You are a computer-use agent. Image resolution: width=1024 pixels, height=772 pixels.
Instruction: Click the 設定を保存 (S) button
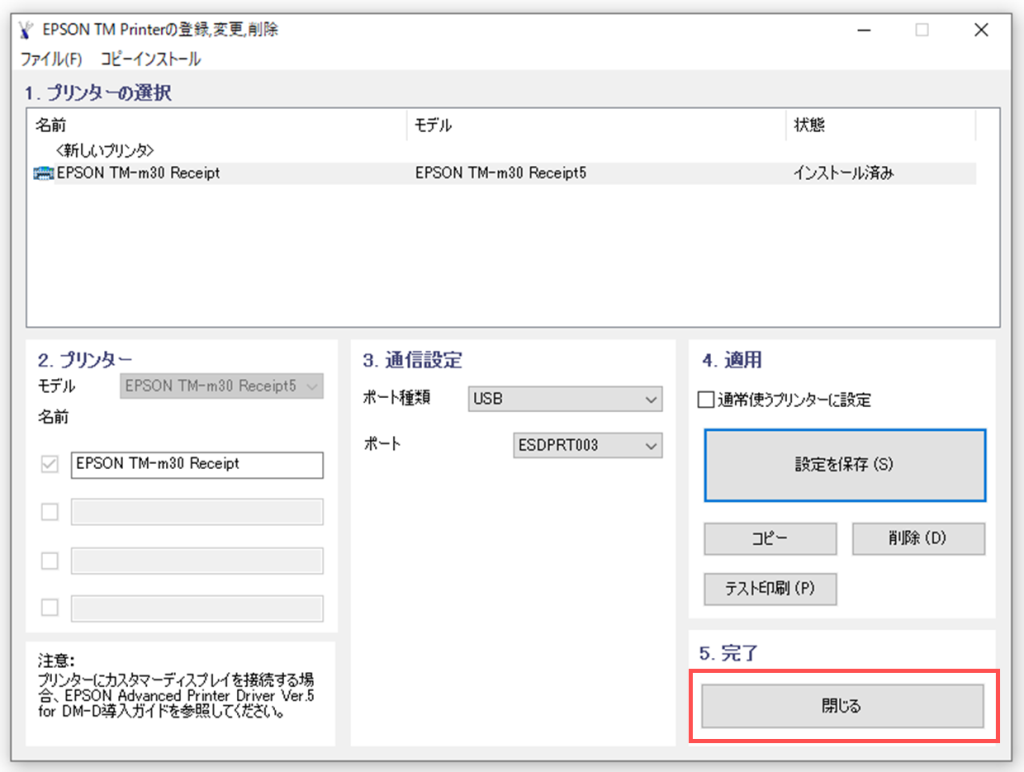pyautogui.click(x=844, y=465)
